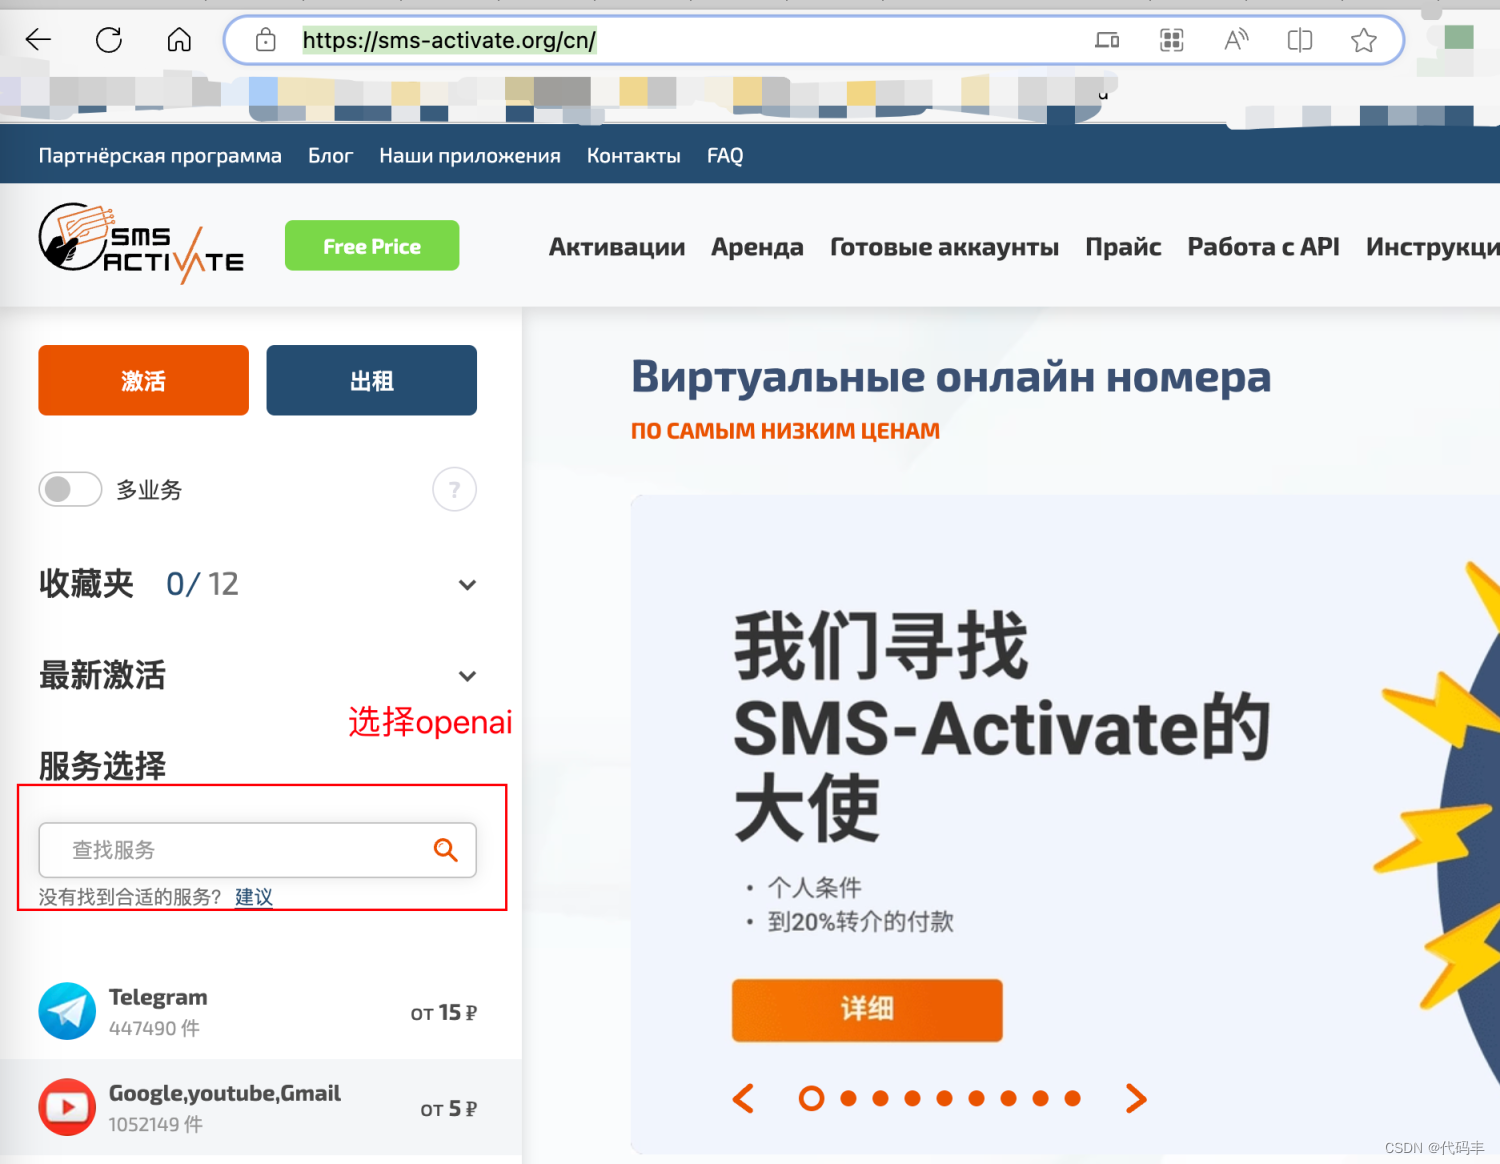
Task: Select the fifth carousel slide dot
Action: click(x=944, y=1098)
